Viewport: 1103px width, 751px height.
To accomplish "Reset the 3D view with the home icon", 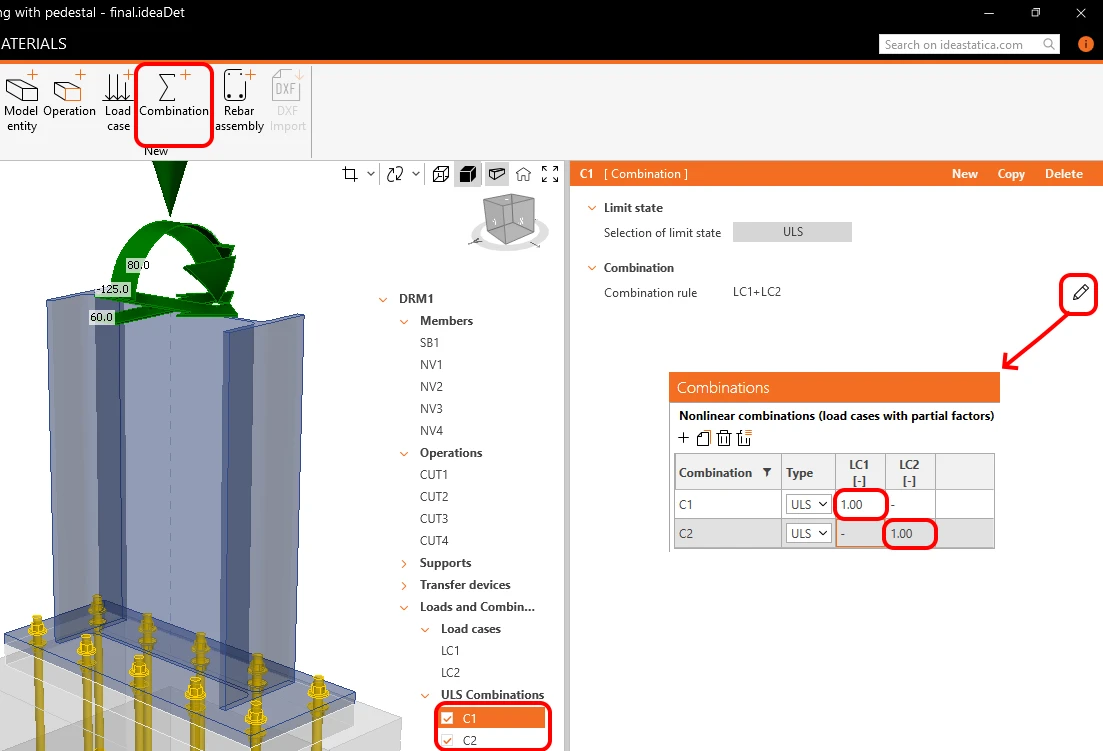I will (x=523, y=174).
